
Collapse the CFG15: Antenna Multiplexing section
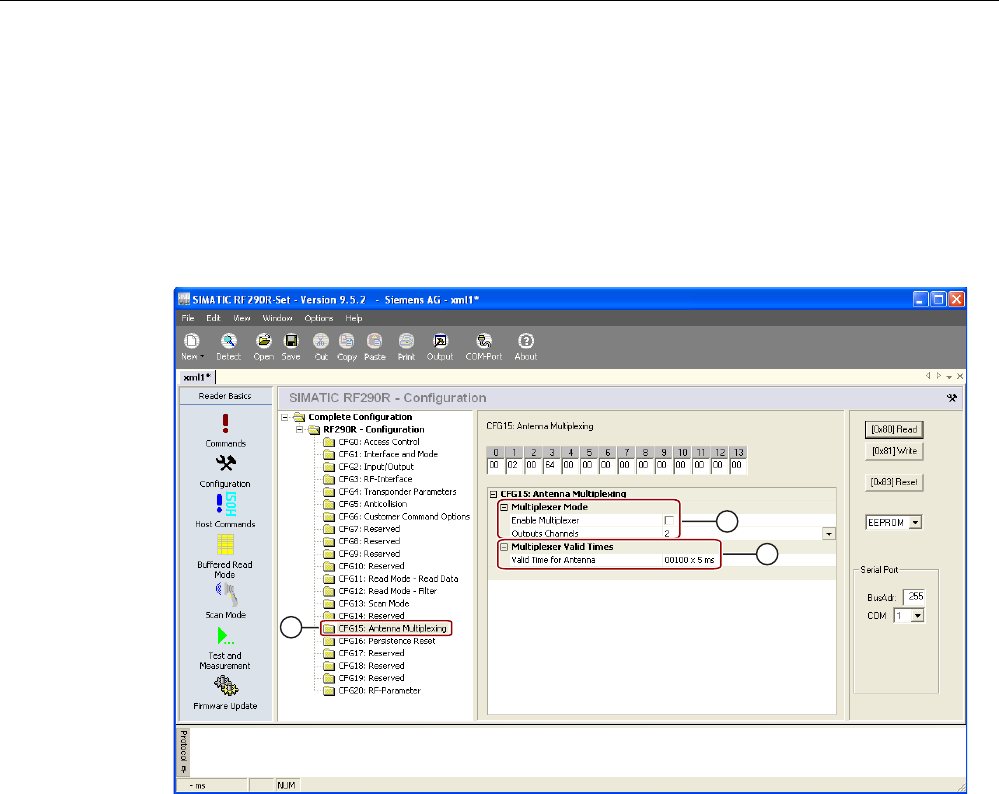pyautogui.click(x=493, y=494)
